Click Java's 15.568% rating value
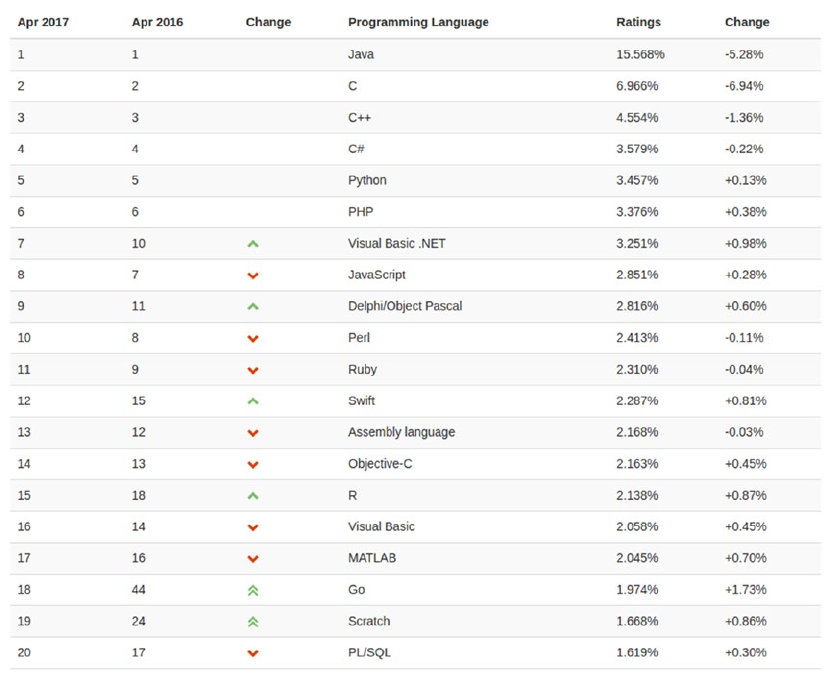The image size is (829, 676). click(x=640, y=54)
